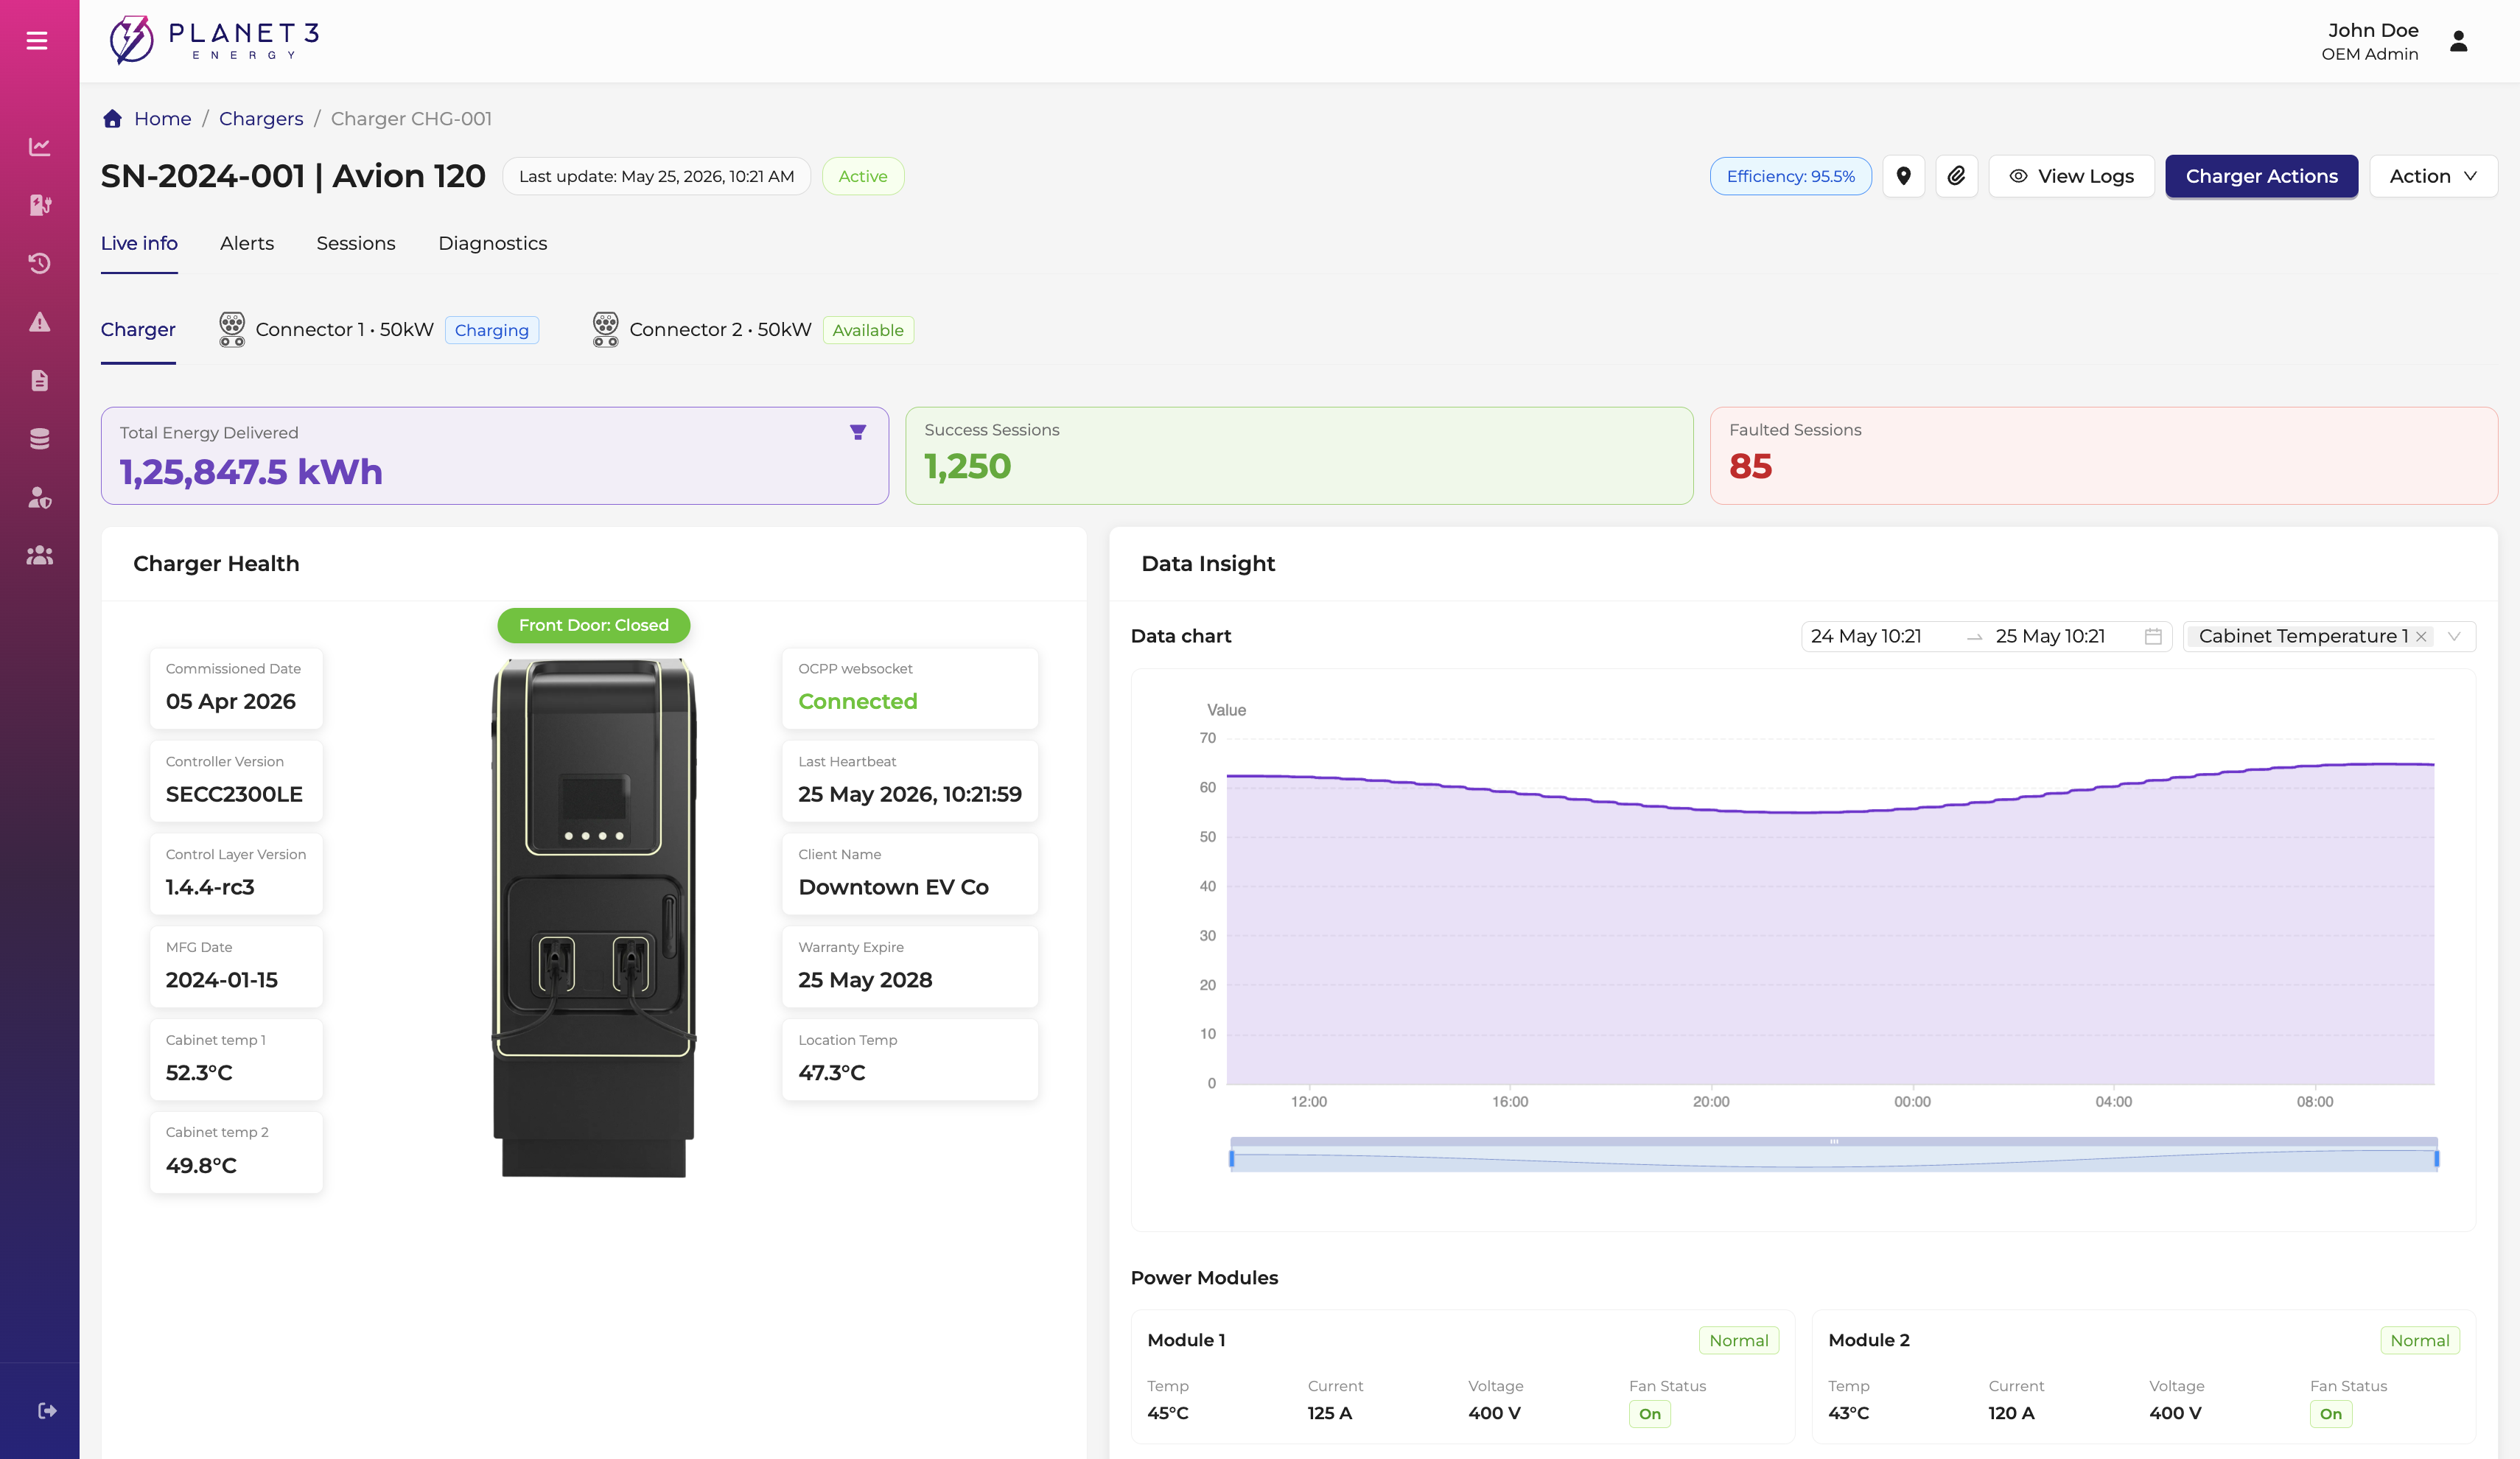Click the Client Name Downtown EV Co
Screen dimensions: 2520x1459
pyautogui.click(x=893, y=887)
